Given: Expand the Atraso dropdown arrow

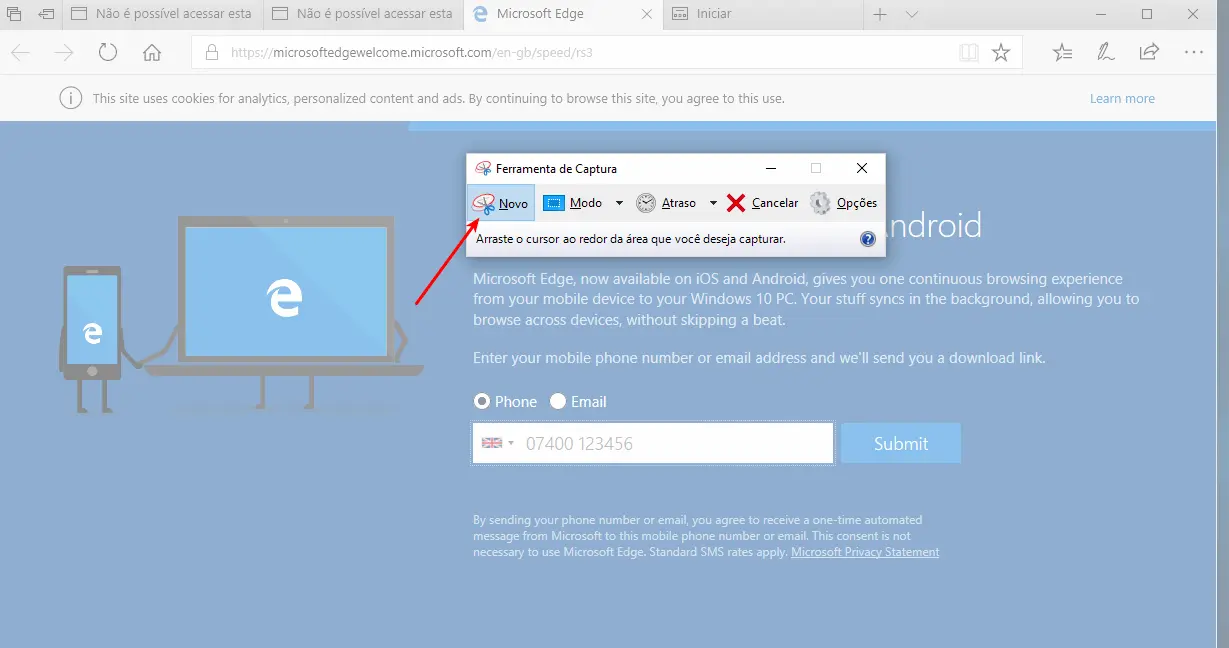Looking at the screenshot, I should (713, 203).
